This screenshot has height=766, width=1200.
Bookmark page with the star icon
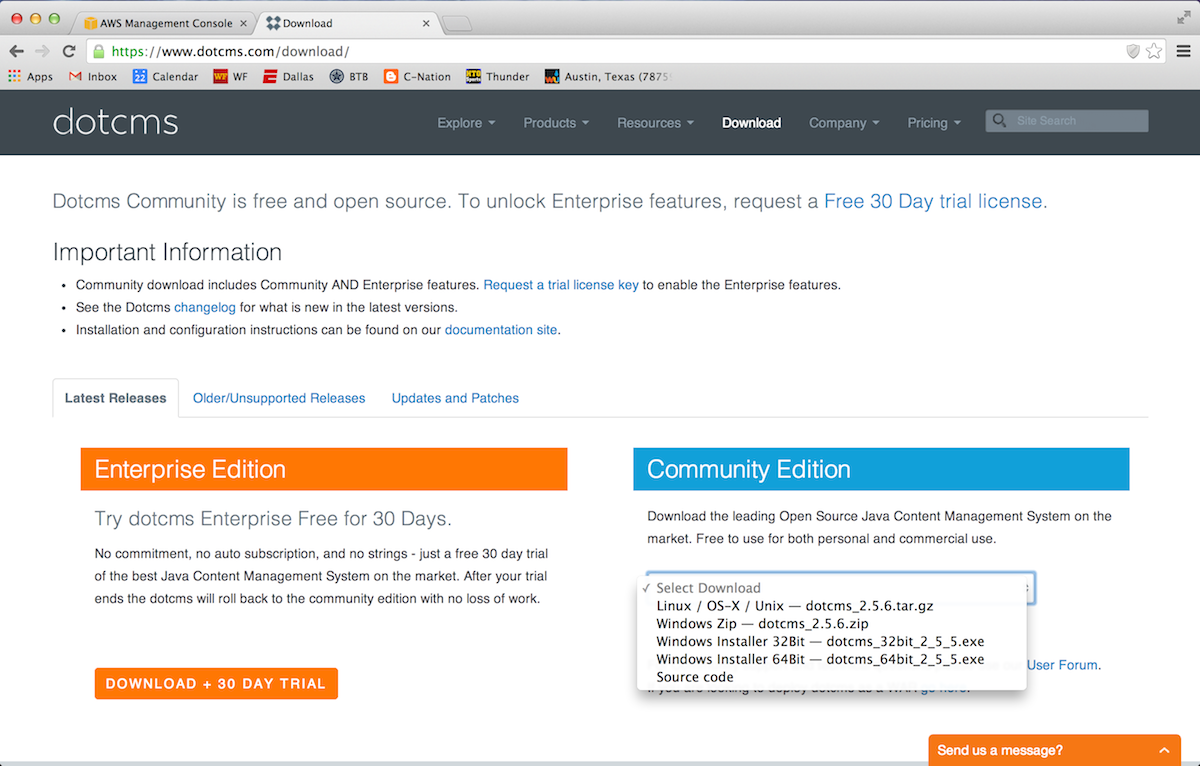pos(1154,51)
